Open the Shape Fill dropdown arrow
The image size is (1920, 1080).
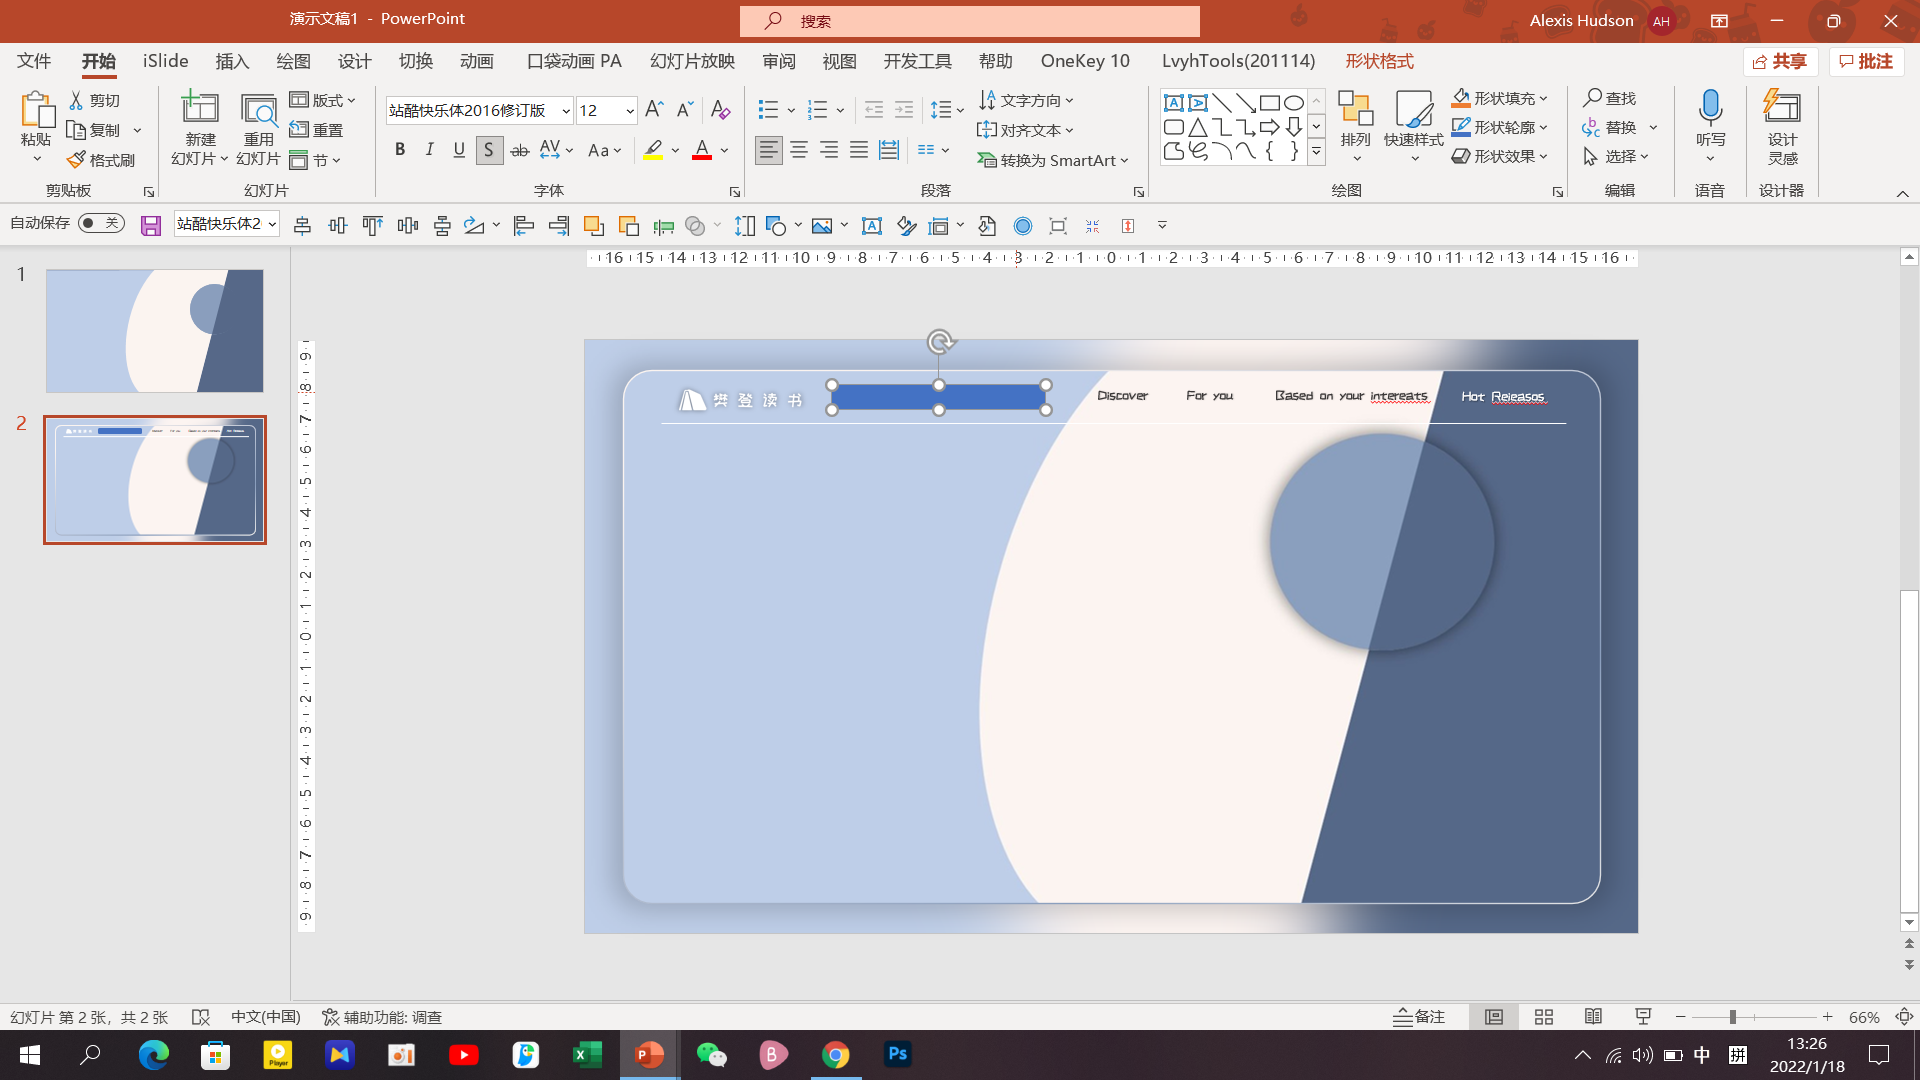pyautogui.click(x=1544, y=98)
